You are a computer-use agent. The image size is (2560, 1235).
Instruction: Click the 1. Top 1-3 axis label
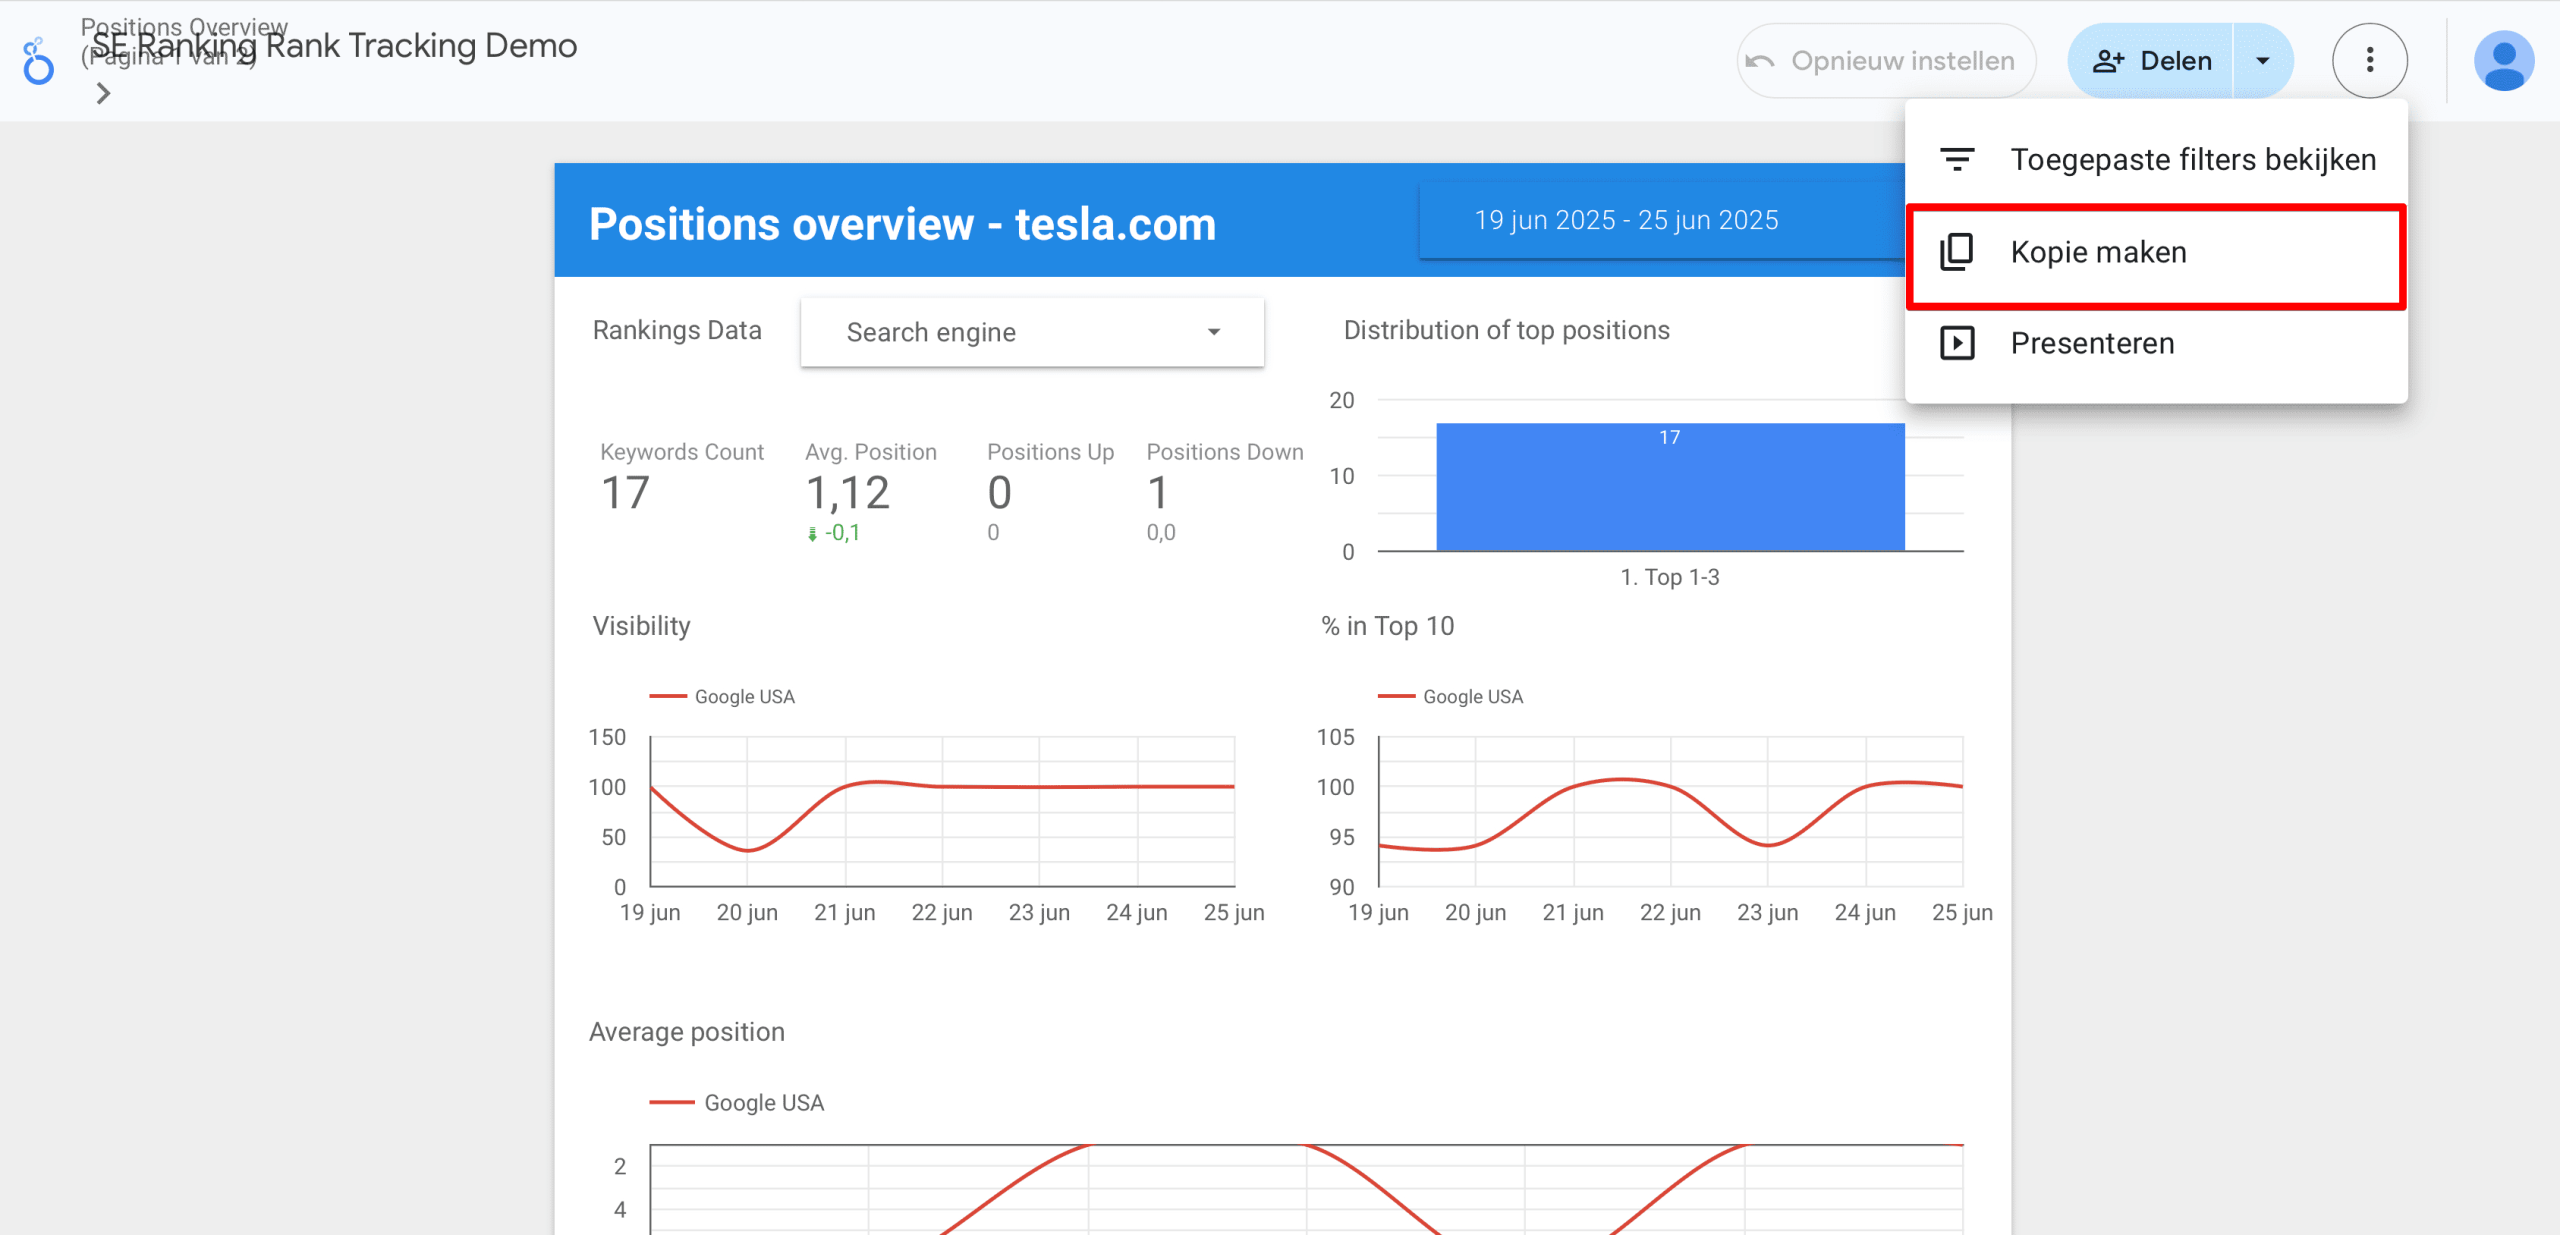coord(1670,577)
